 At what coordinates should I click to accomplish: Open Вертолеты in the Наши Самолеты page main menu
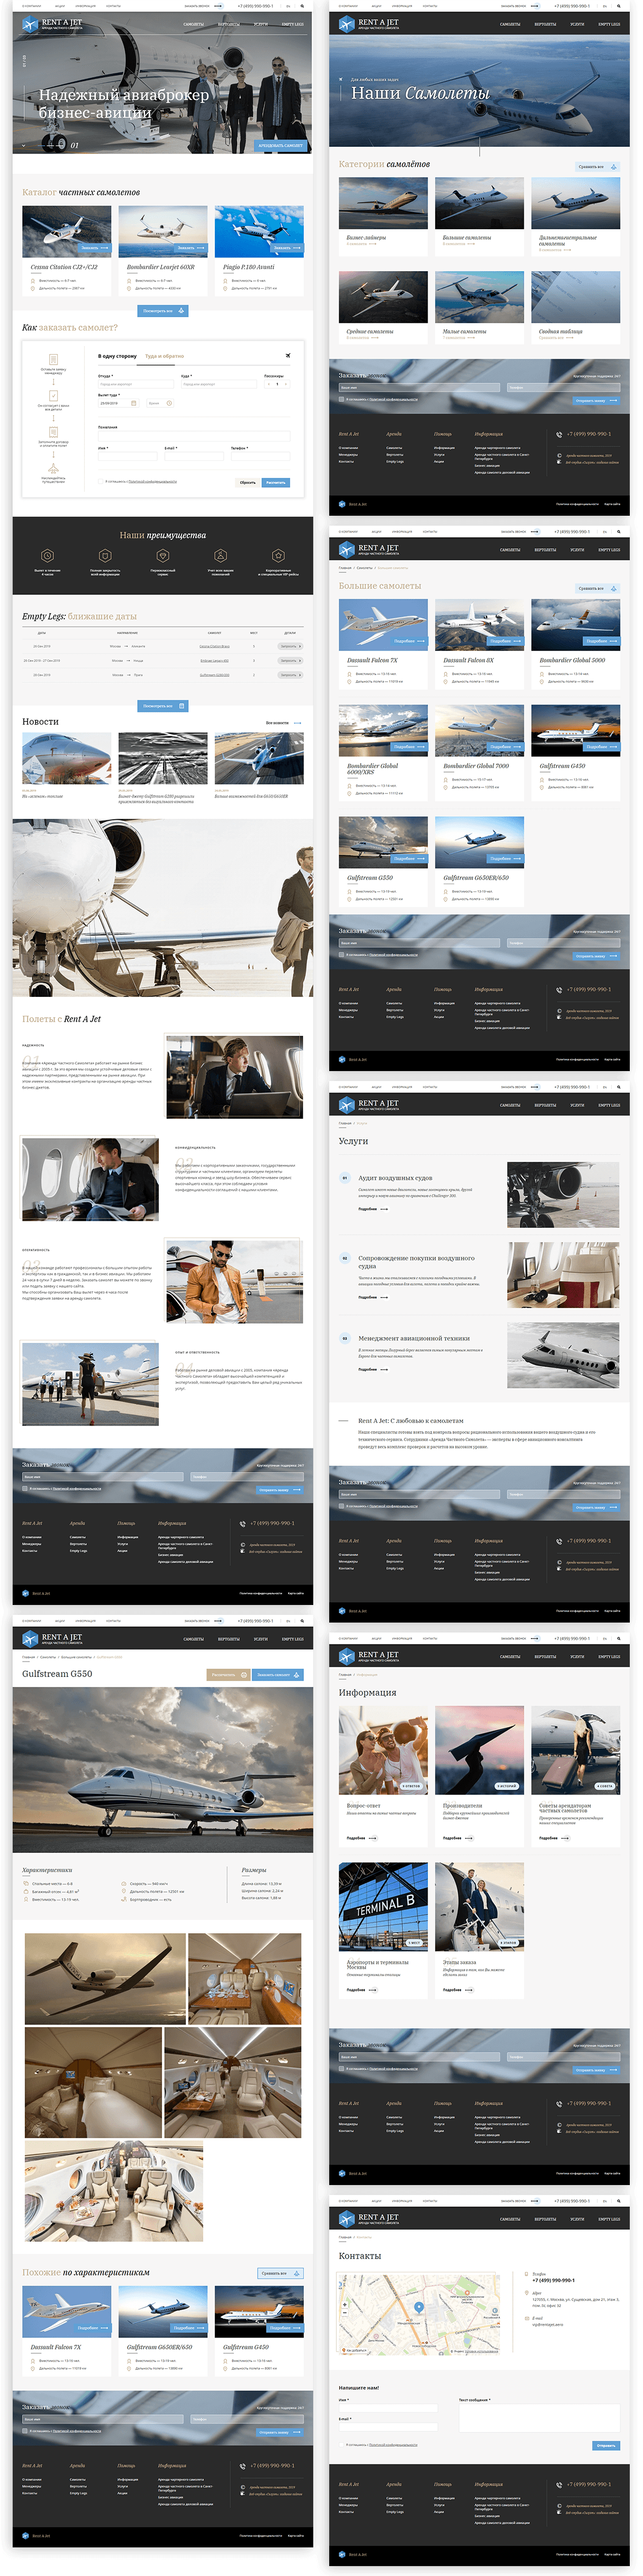click(x=545, y=24)
